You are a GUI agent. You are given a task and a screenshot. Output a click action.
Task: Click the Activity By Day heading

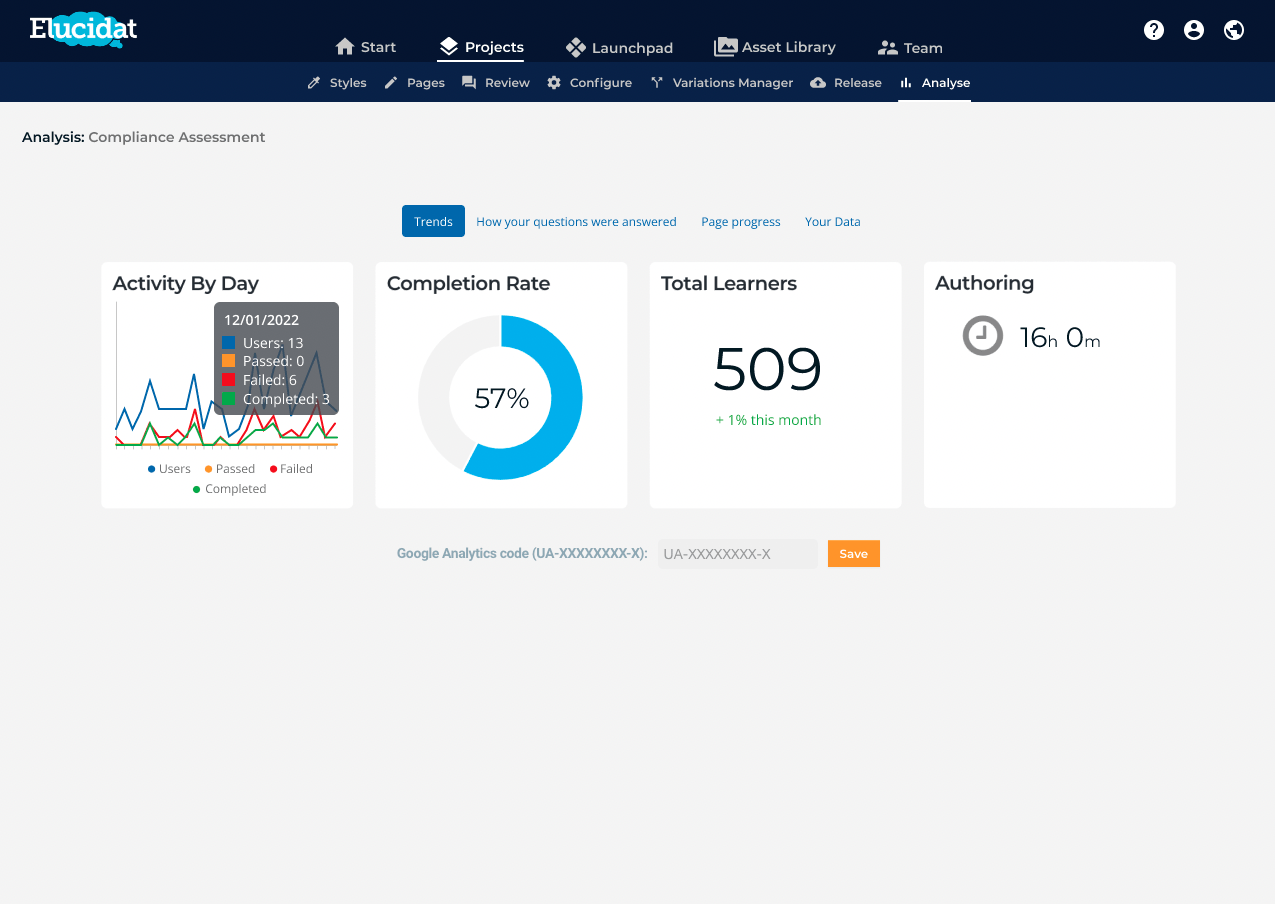click(x=186, y=283)
